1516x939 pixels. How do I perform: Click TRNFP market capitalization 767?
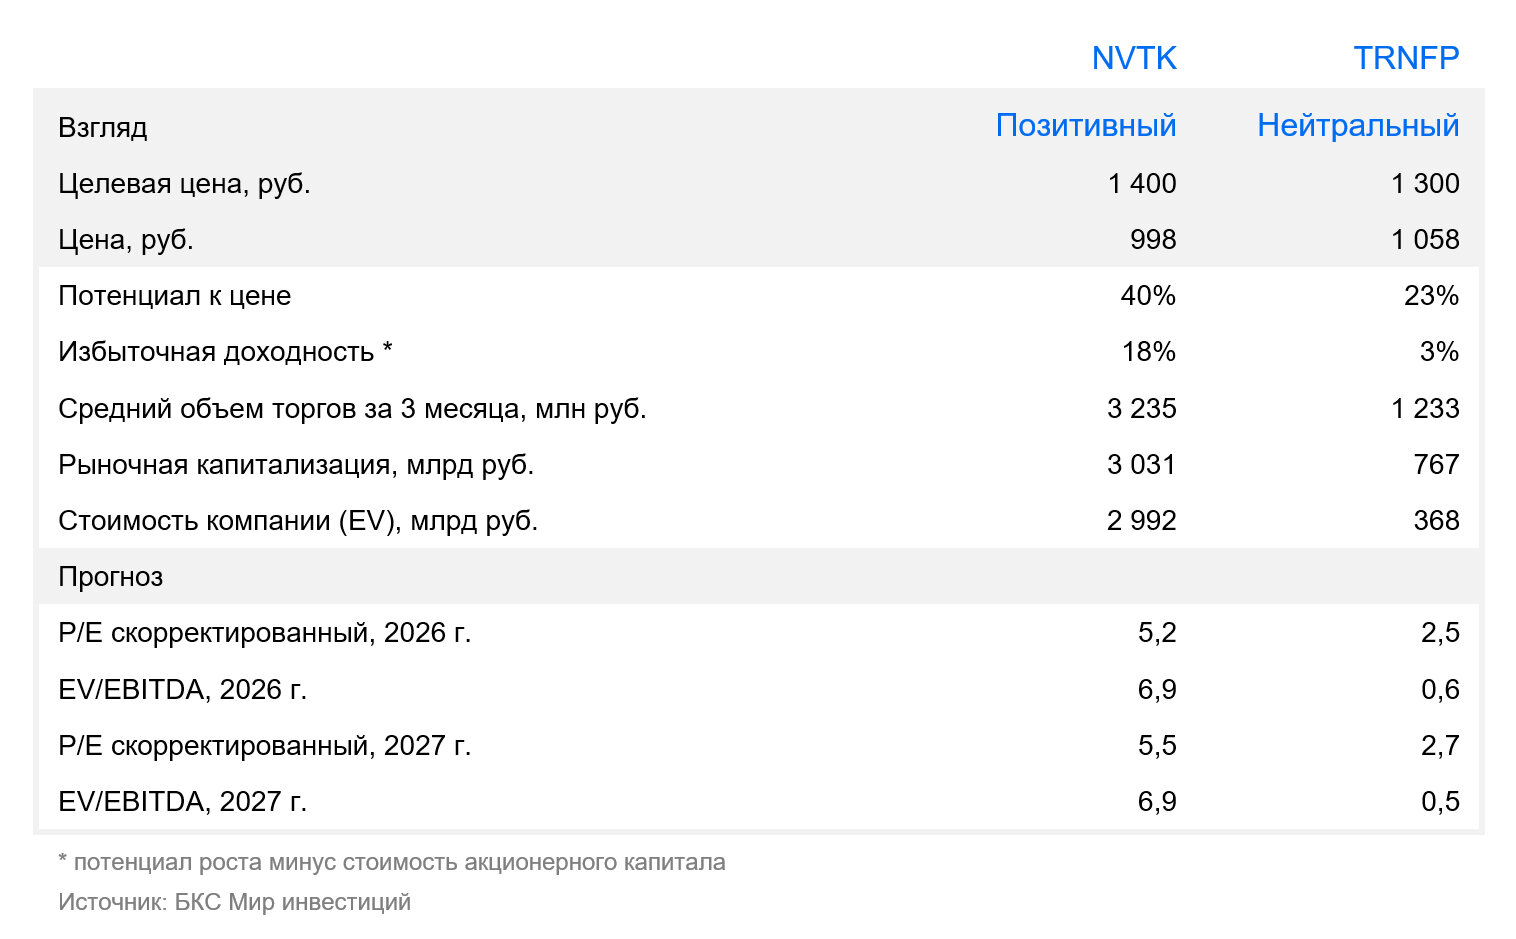coord(1437,464)
